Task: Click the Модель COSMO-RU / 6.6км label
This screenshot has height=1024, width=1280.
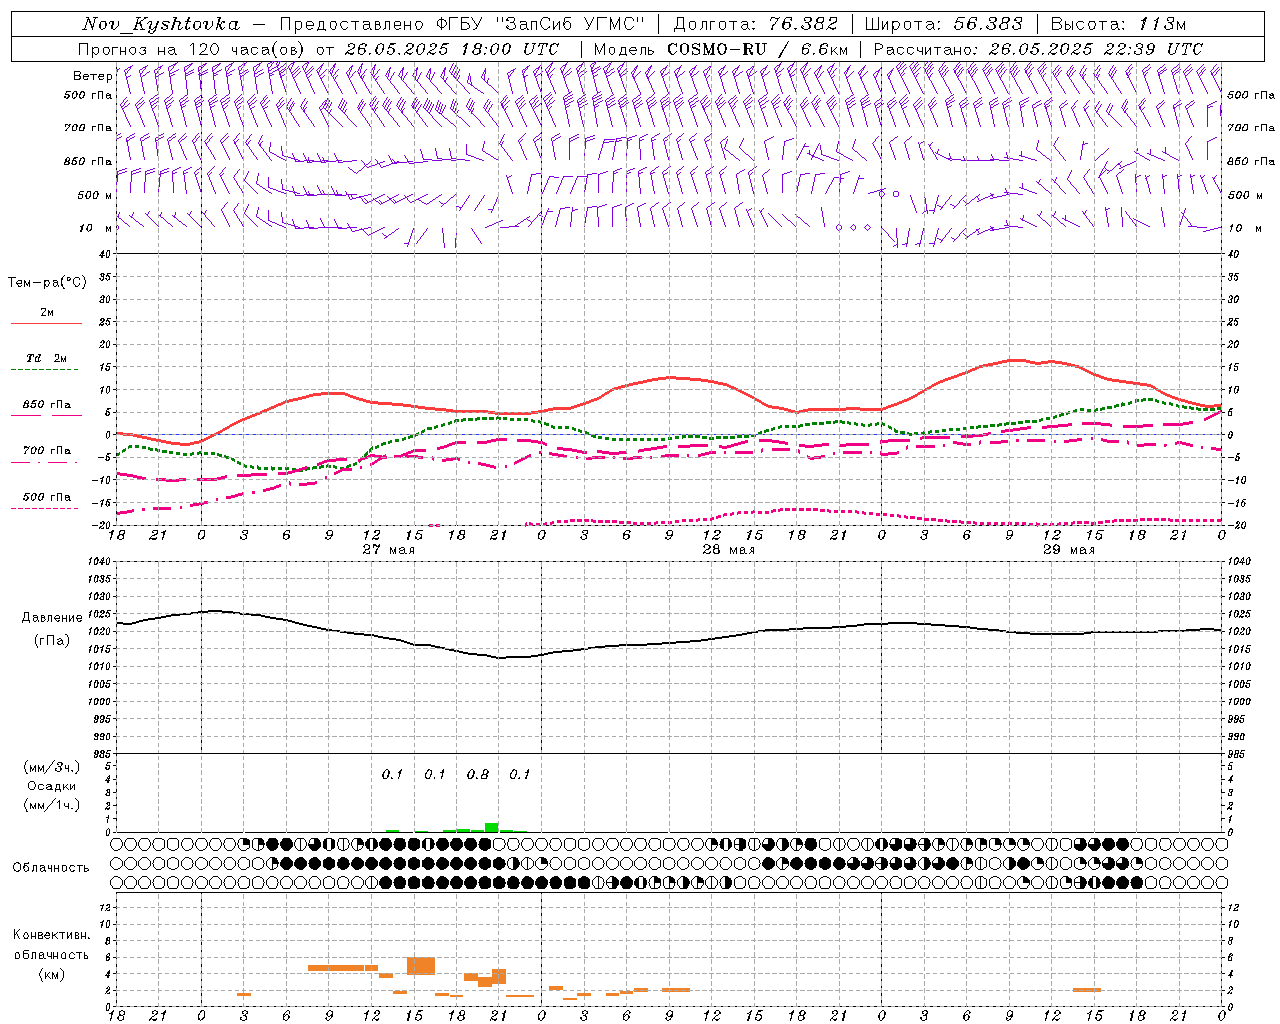Action: point(721,49)
